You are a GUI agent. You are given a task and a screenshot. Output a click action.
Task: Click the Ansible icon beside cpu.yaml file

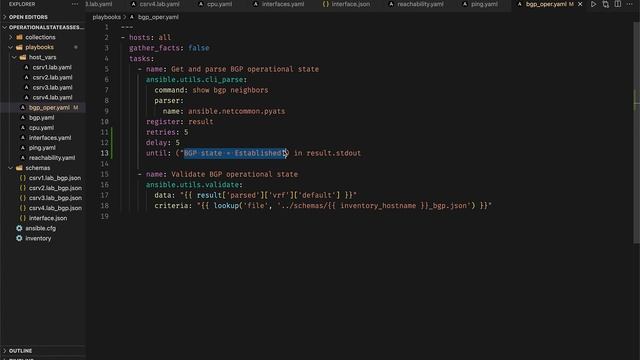click(x=23, y=128)
